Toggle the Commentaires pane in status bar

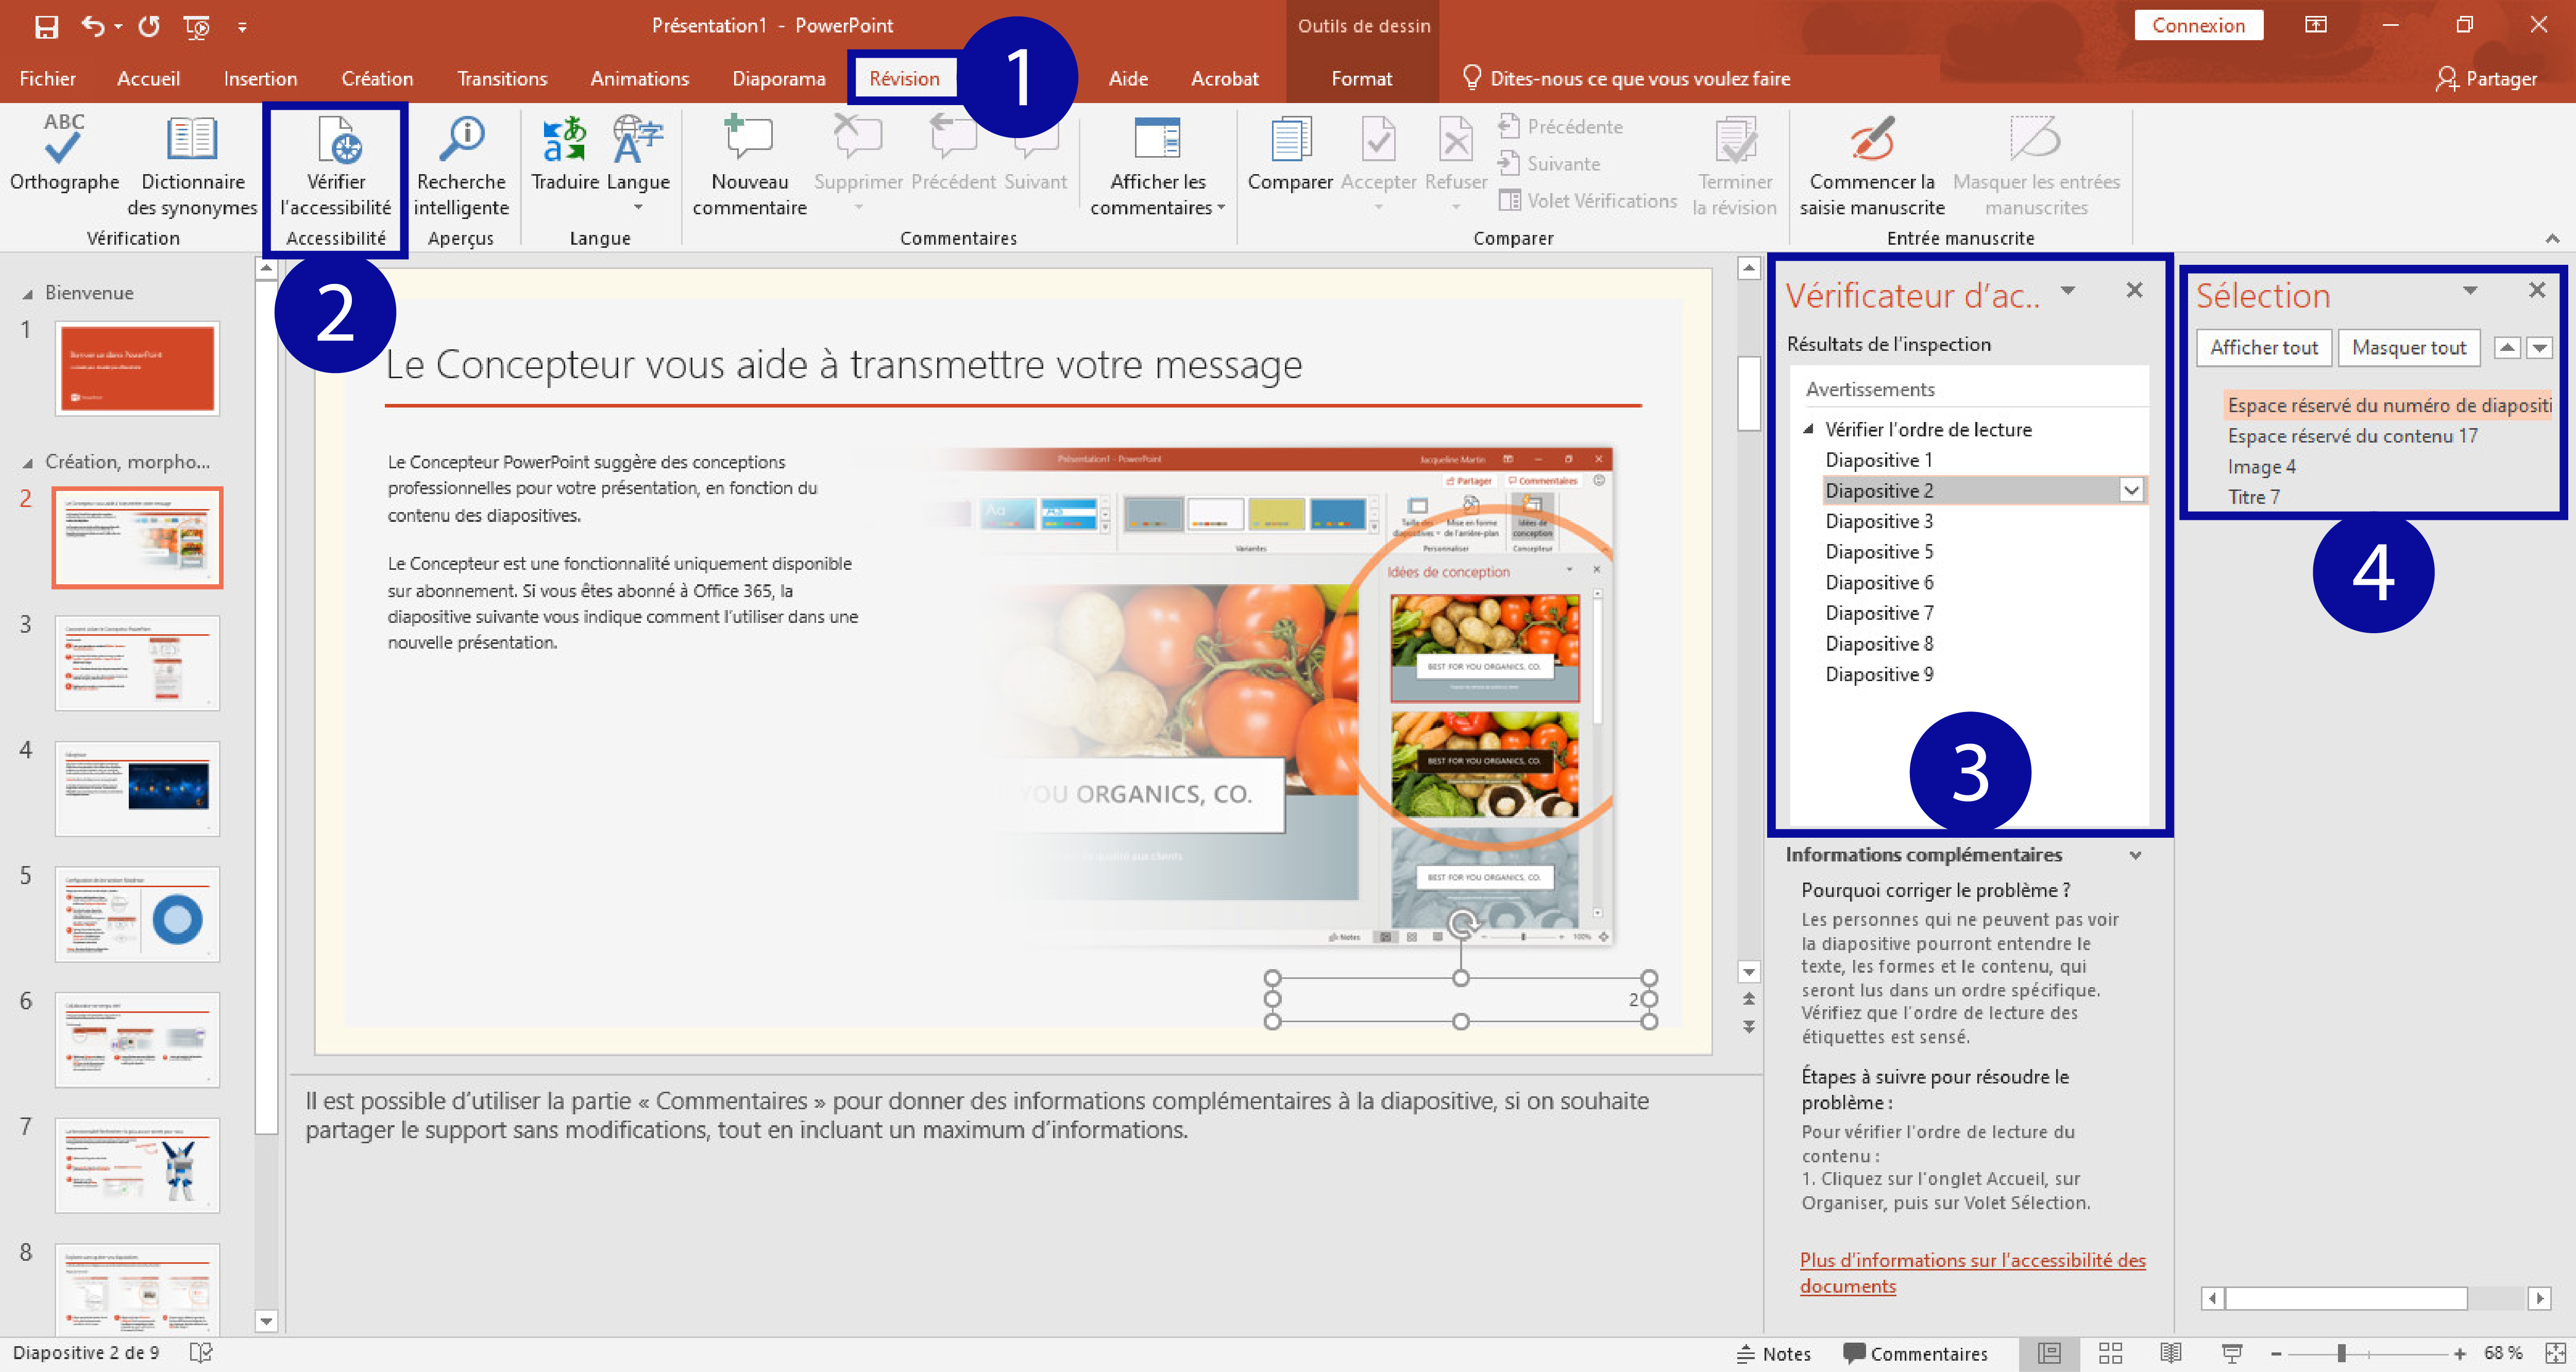click(1915, 1353)
